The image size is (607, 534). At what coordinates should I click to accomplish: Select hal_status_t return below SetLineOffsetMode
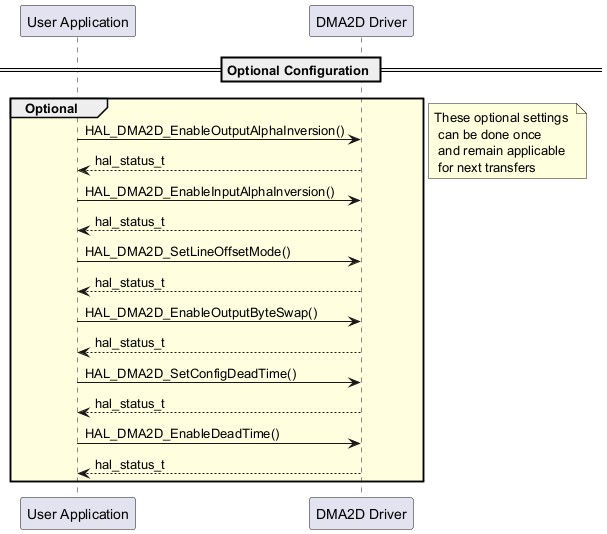click(129, 282)
